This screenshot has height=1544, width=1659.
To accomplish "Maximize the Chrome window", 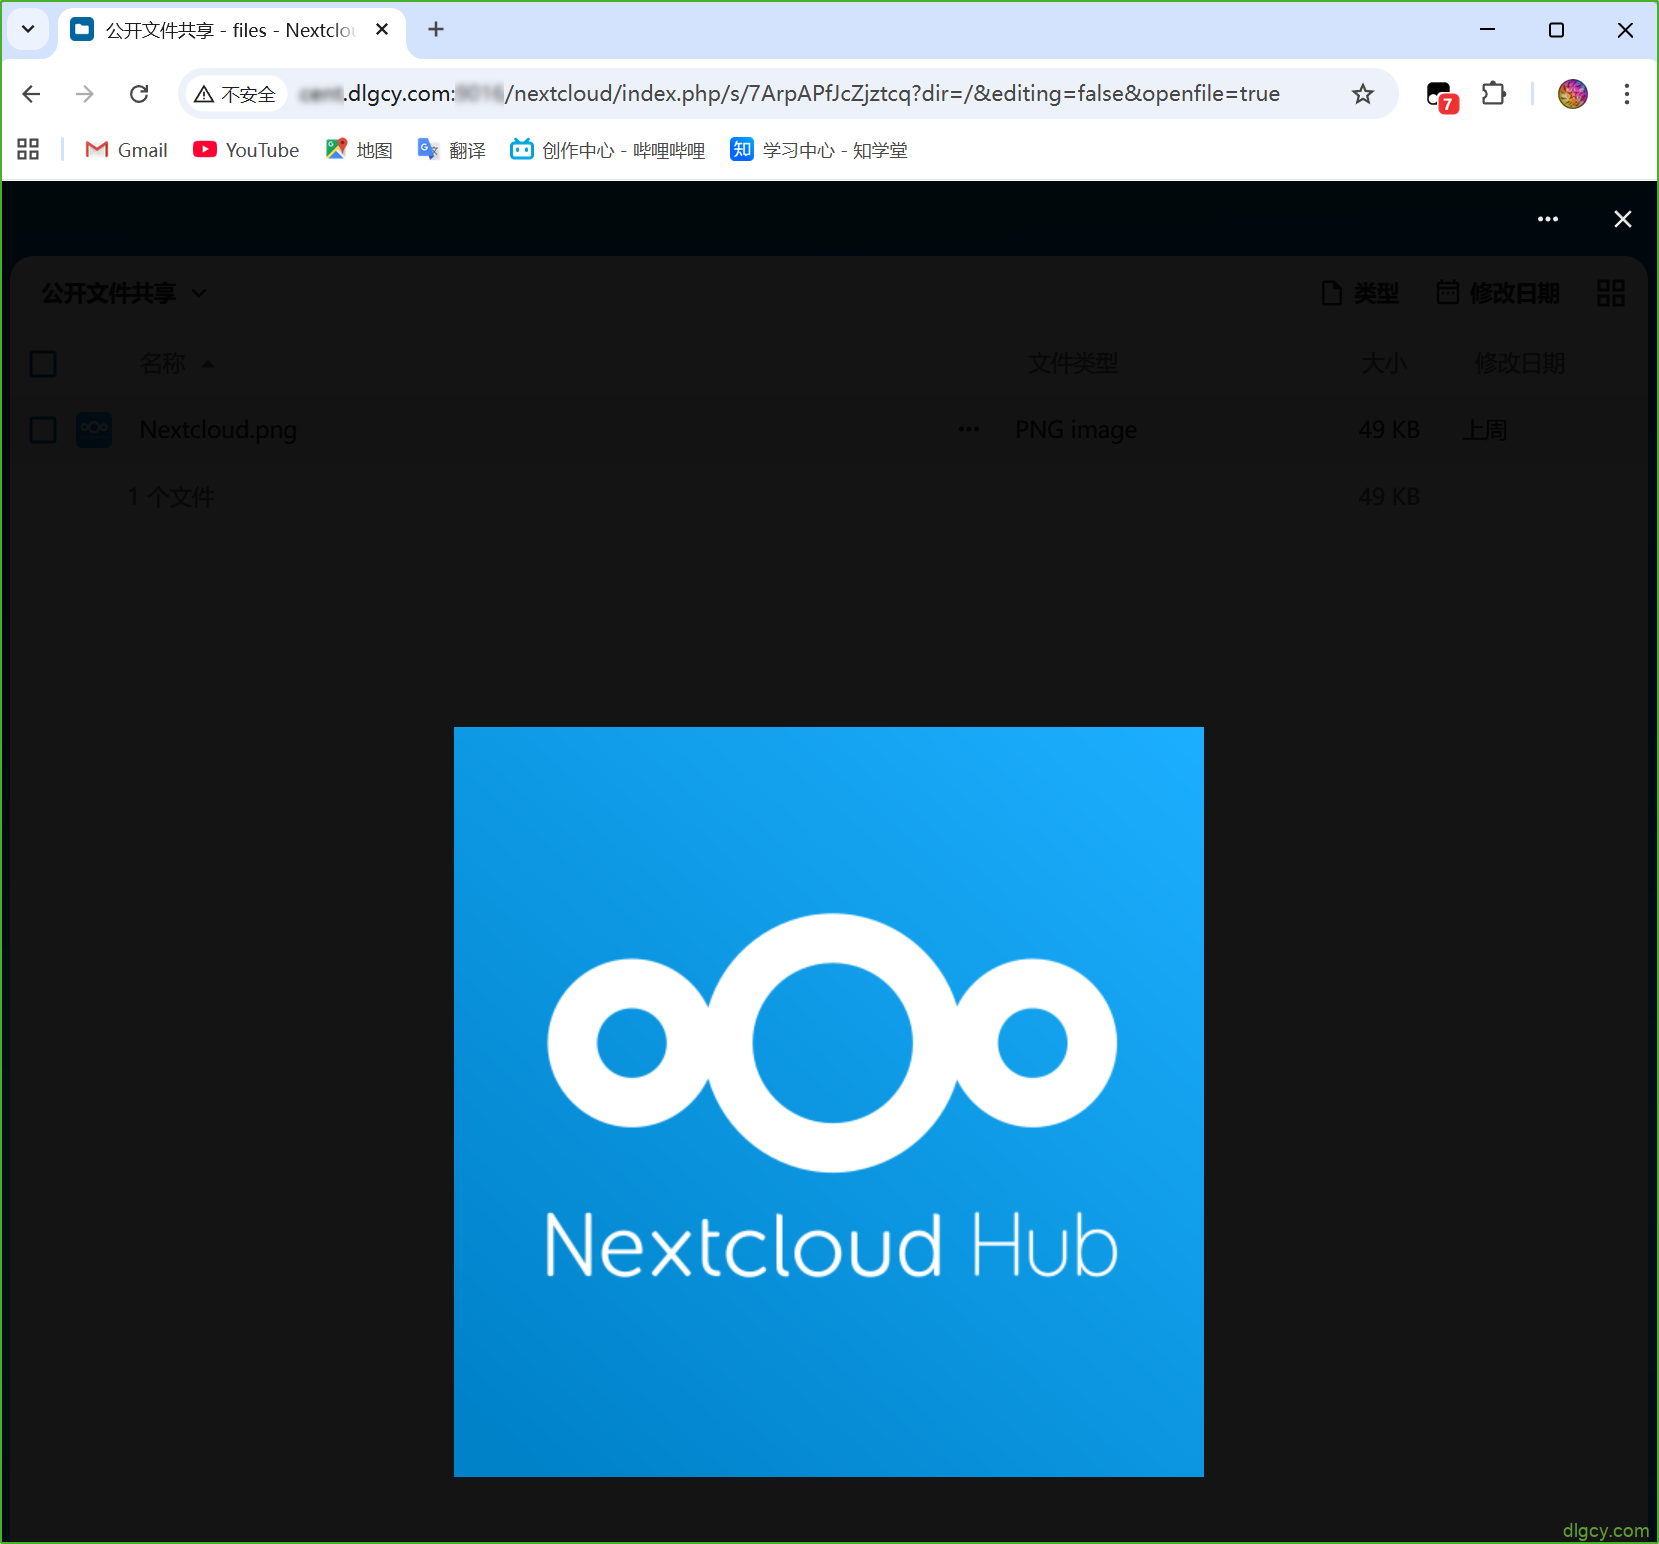I will point(1556,30).
